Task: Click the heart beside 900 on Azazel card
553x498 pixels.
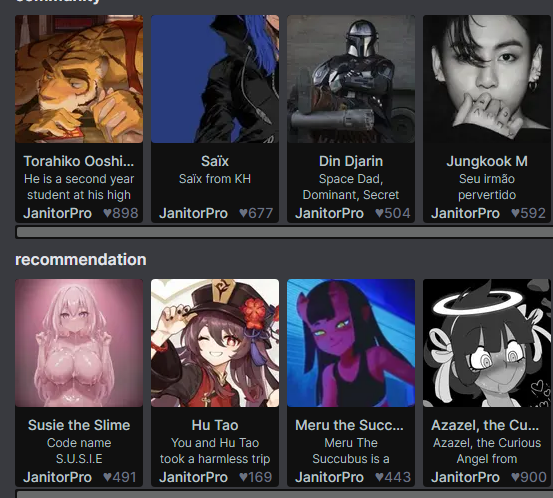Action: [x=515, y=477]
